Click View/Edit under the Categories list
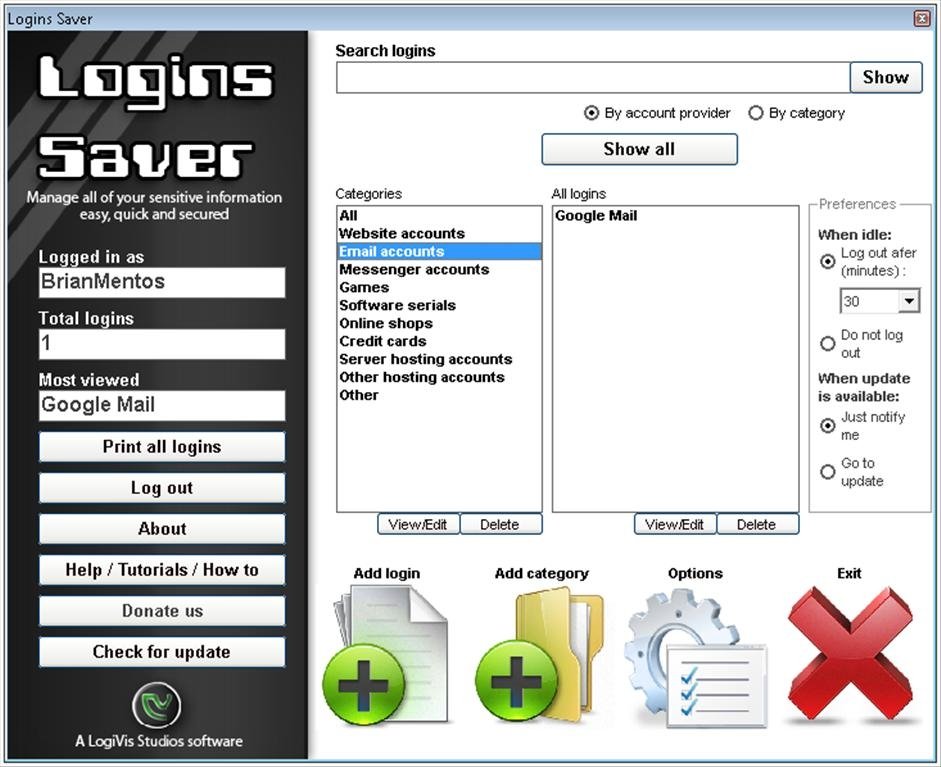941x767 pixels. [x=418, y=524]
